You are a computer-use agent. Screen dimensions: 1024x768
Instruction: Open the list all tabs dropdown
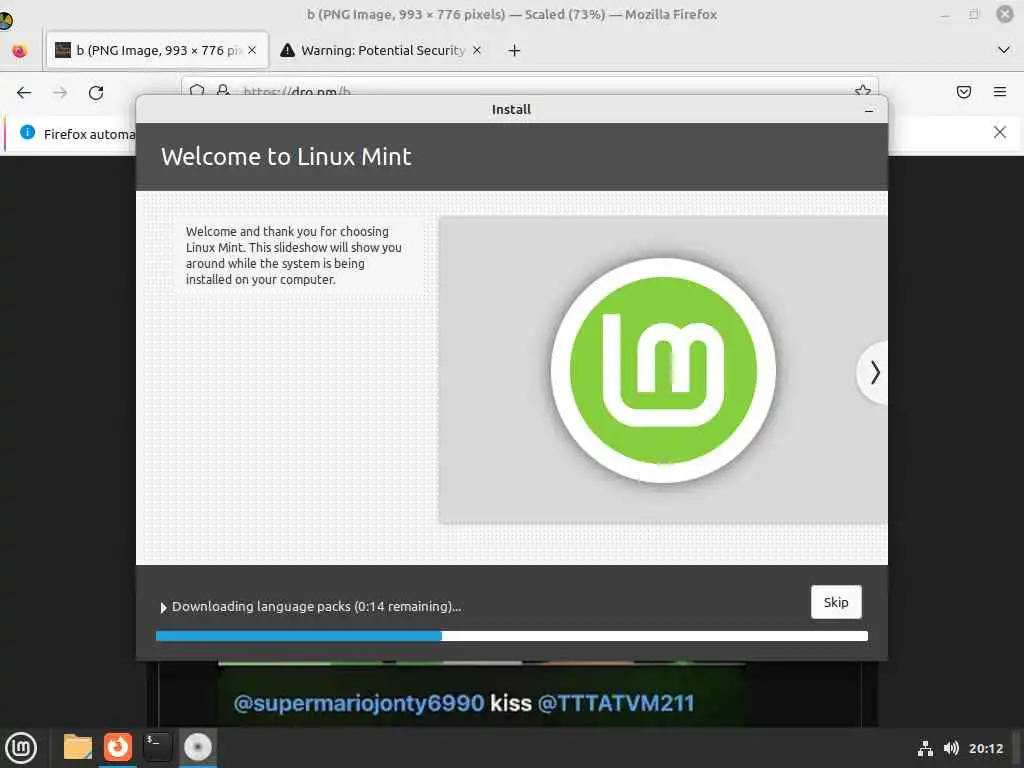[1004, 50]
